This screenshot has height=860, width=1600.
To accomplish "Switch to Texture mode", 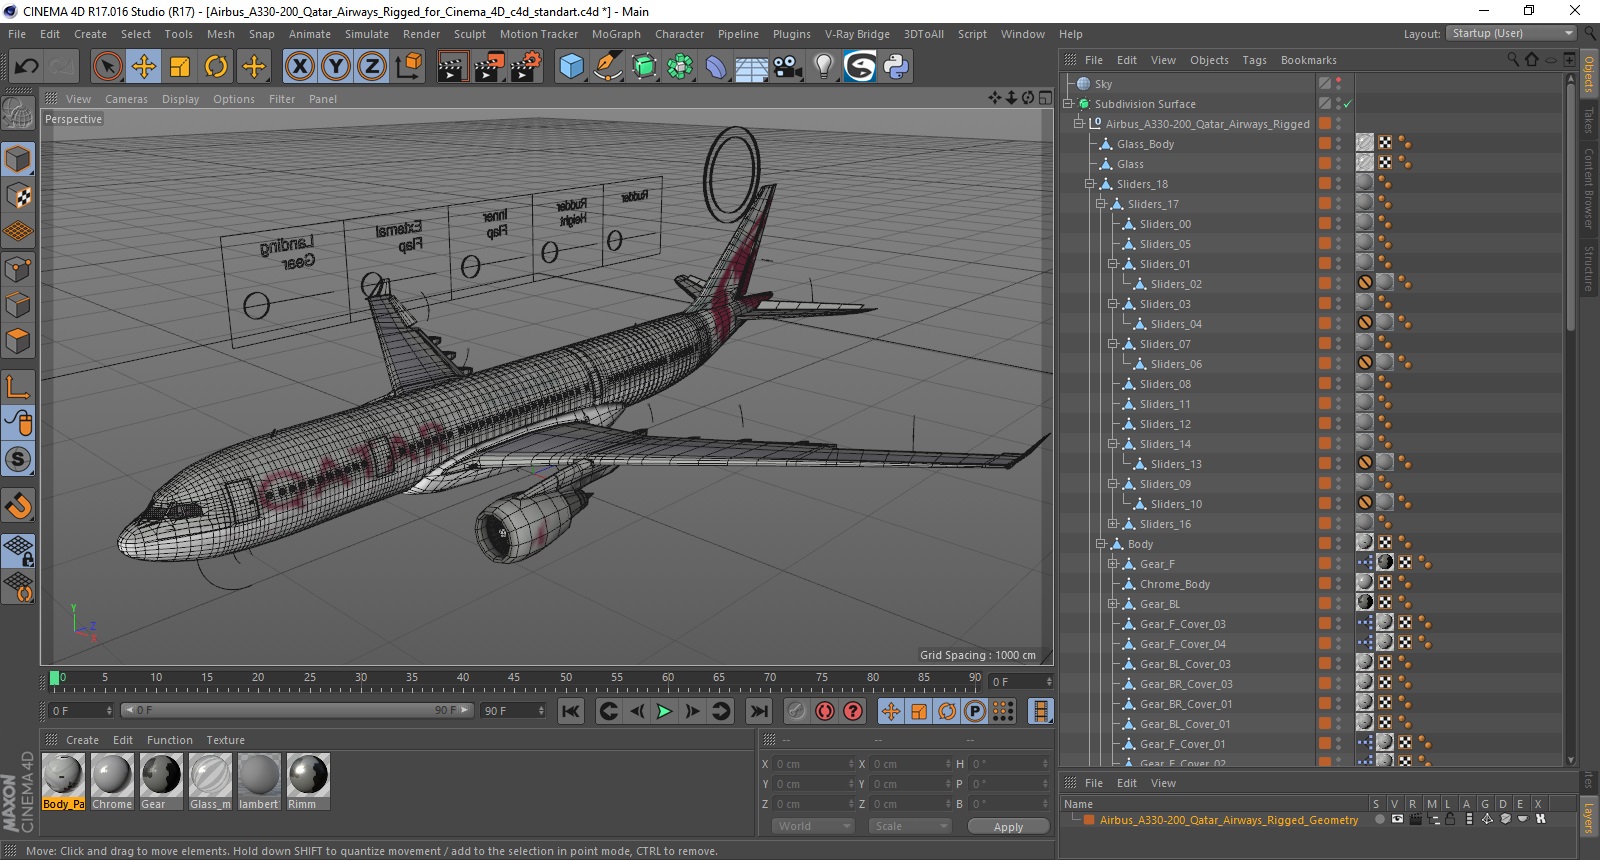I will [18, 196].
